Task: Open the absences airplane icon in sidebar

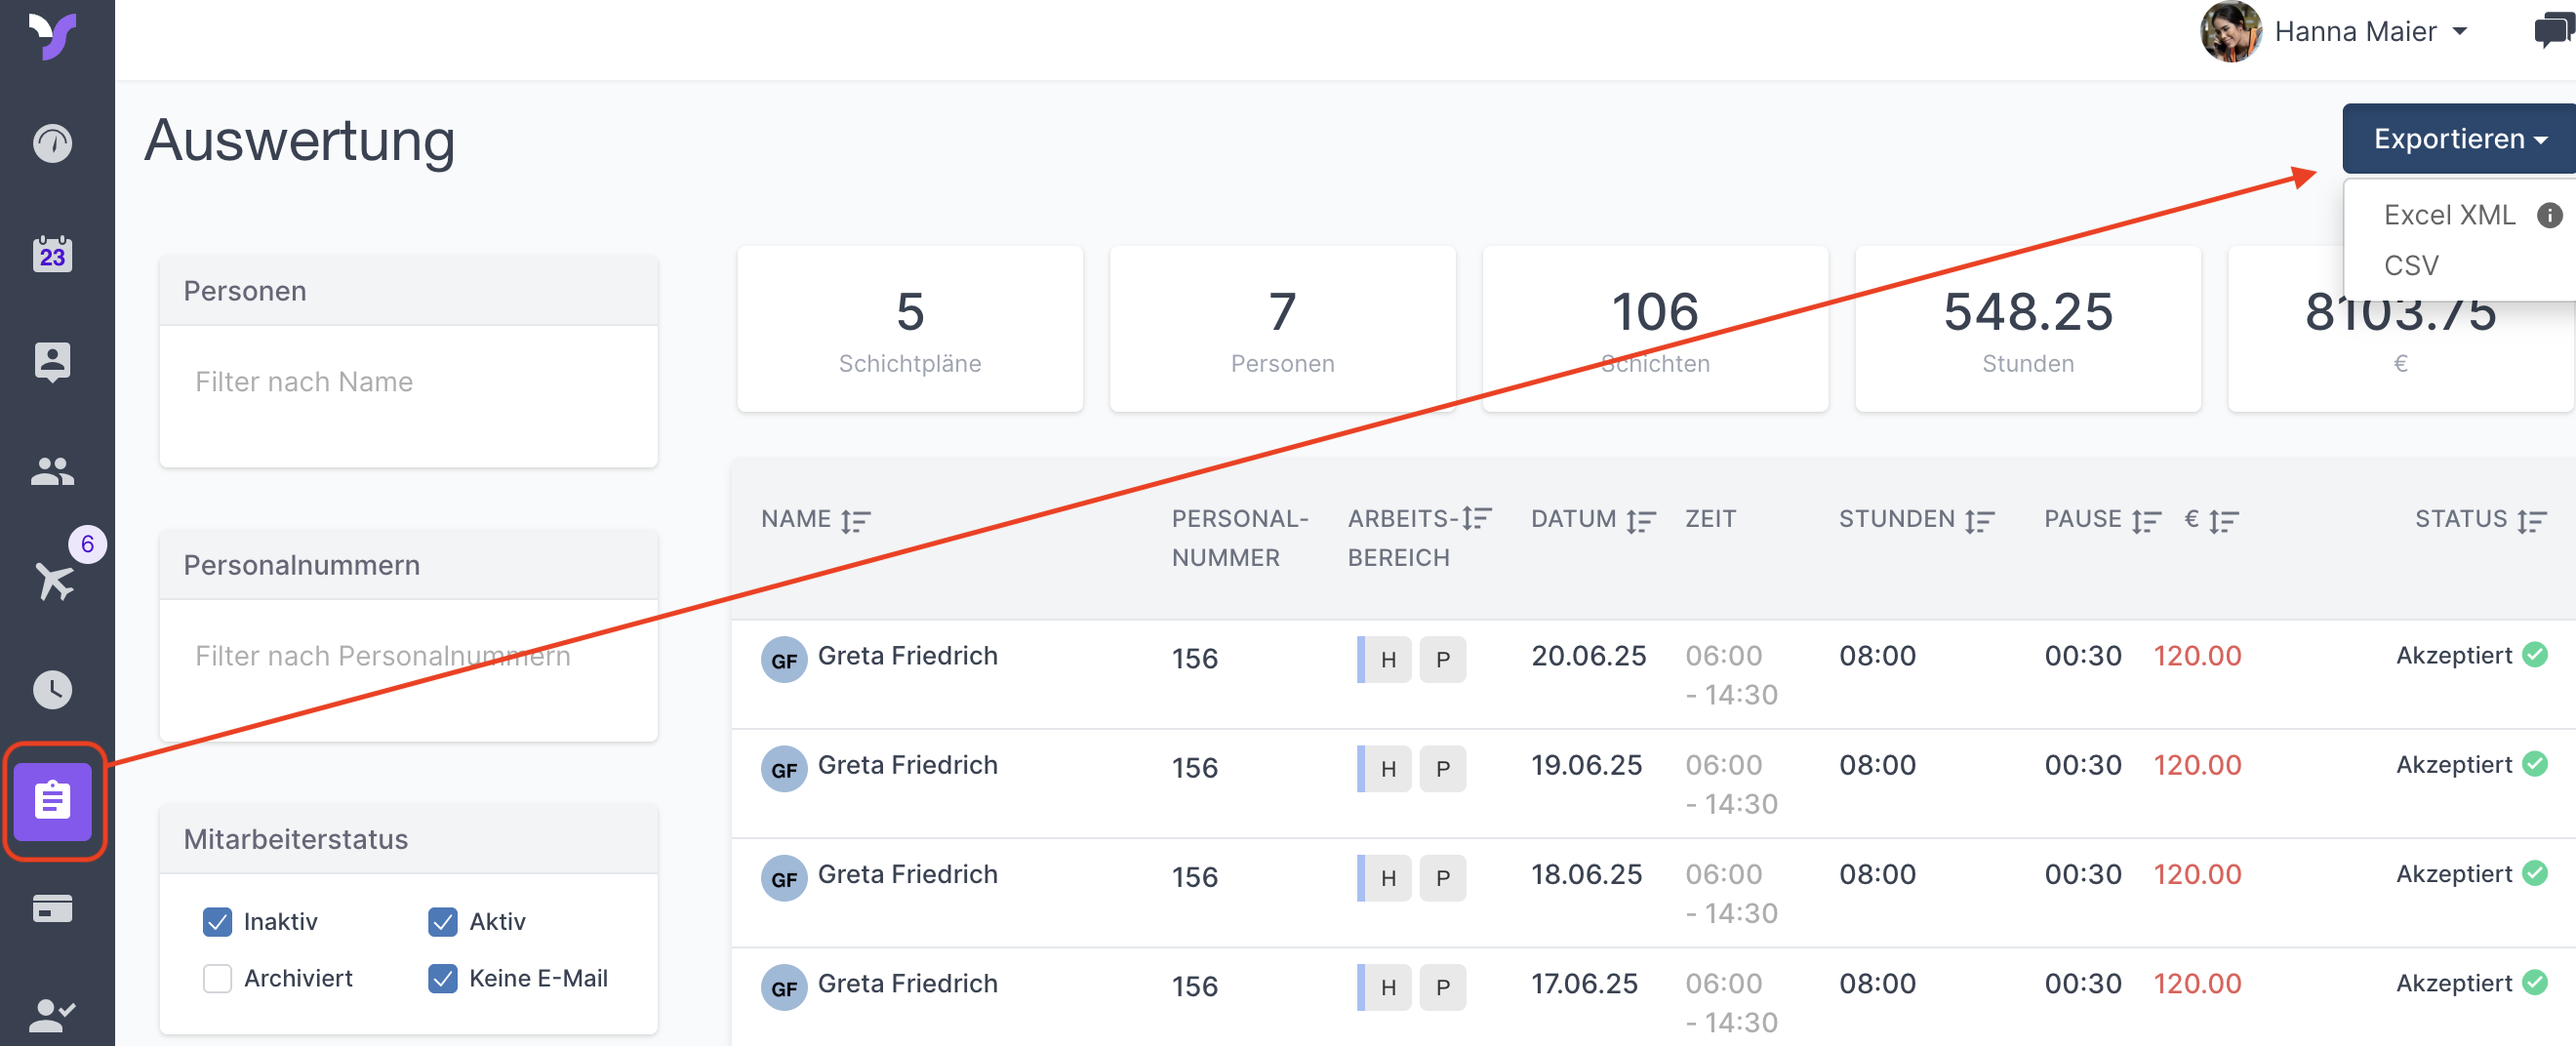Action: click(x=55, y=581)
